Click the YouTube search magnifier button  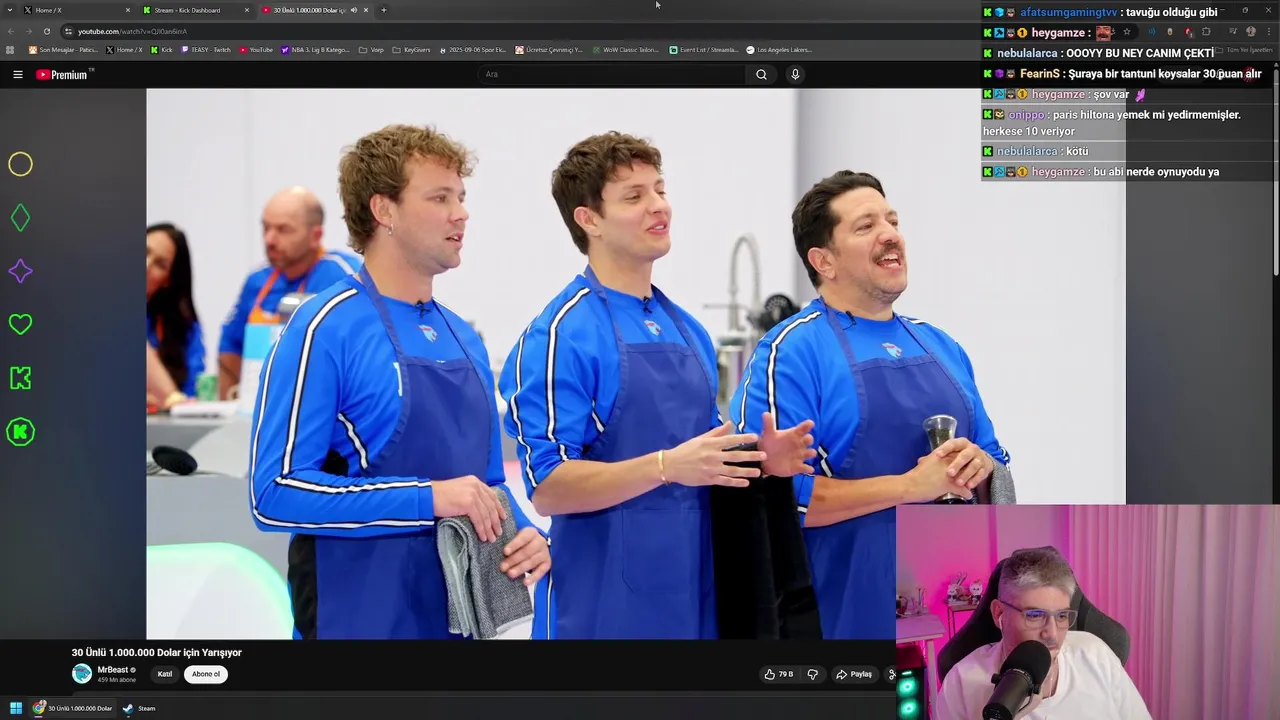tap(761, 74)
